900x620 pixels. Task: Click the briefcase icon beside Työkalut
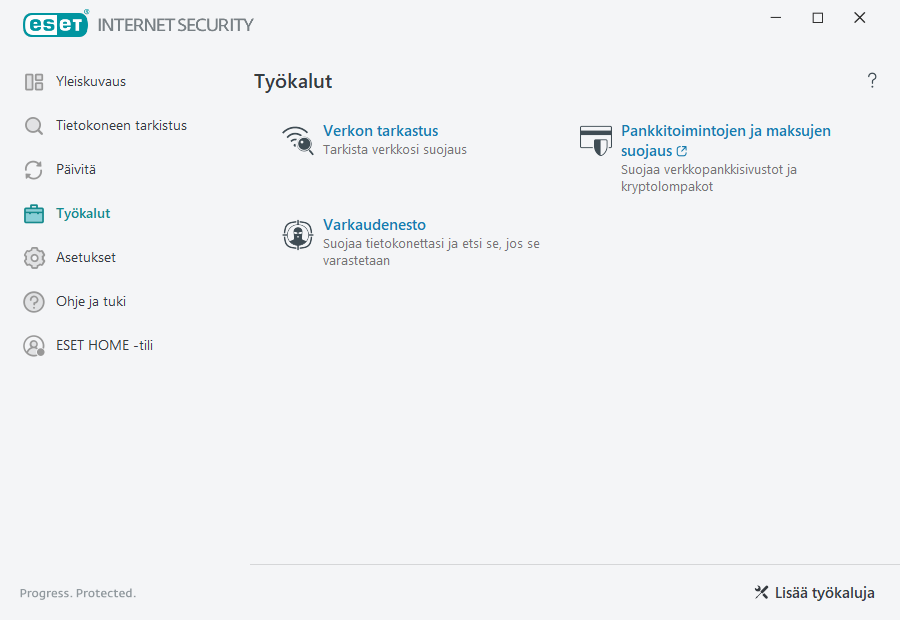(x=34, y=214)
